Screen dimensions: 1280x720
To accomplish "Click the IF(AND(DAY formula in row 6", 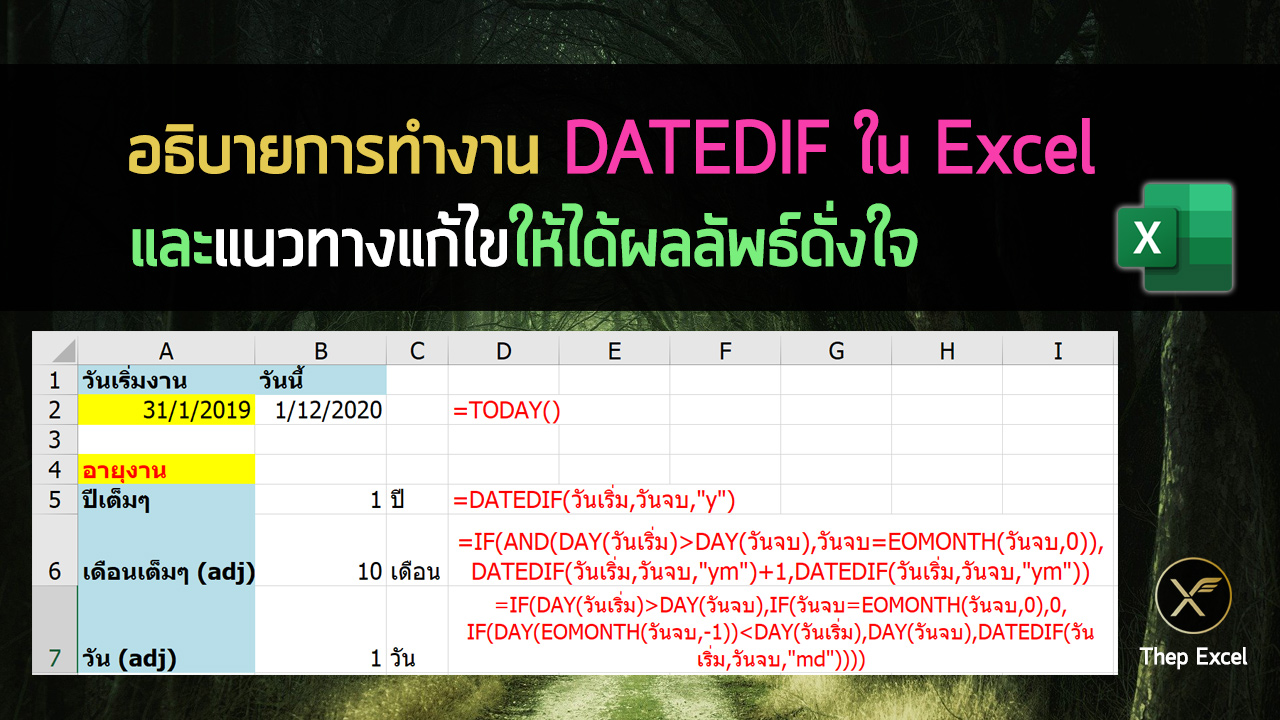I will click(781, 557).
